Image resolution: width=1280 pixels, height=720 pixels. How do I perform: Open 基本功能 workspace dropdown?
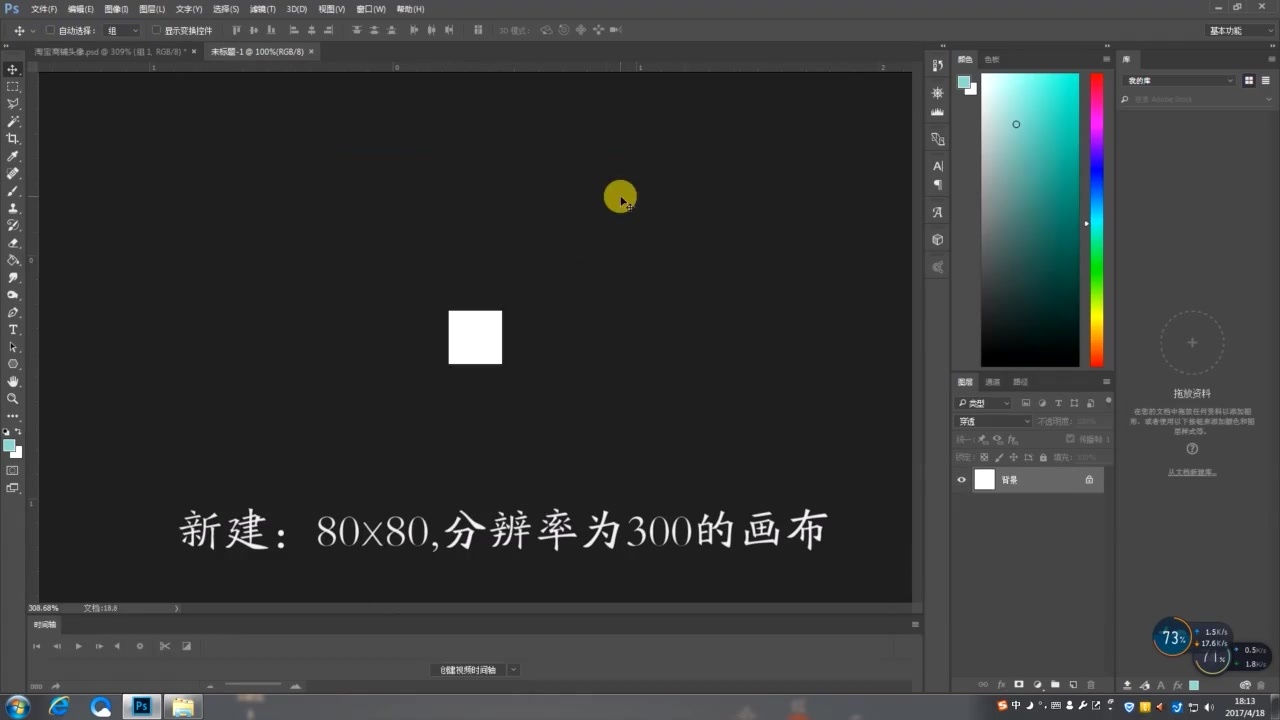pyautogui.click(x=1240, y=31)
